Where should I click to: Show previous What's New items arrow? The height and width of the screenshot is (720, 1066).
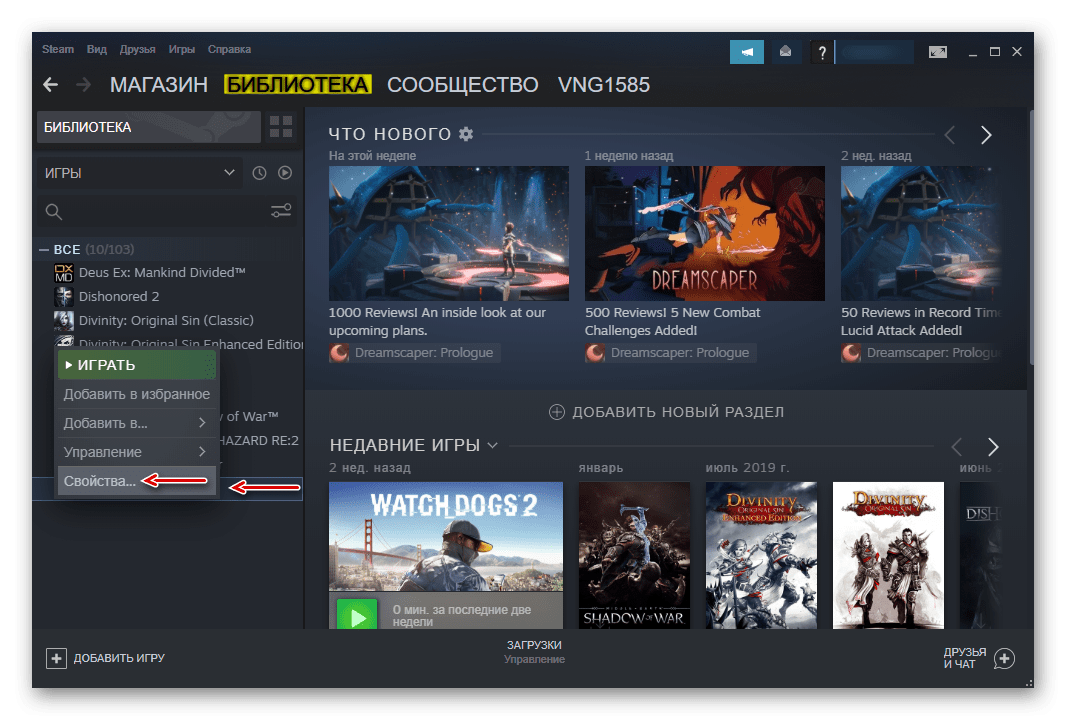point(950,135)
